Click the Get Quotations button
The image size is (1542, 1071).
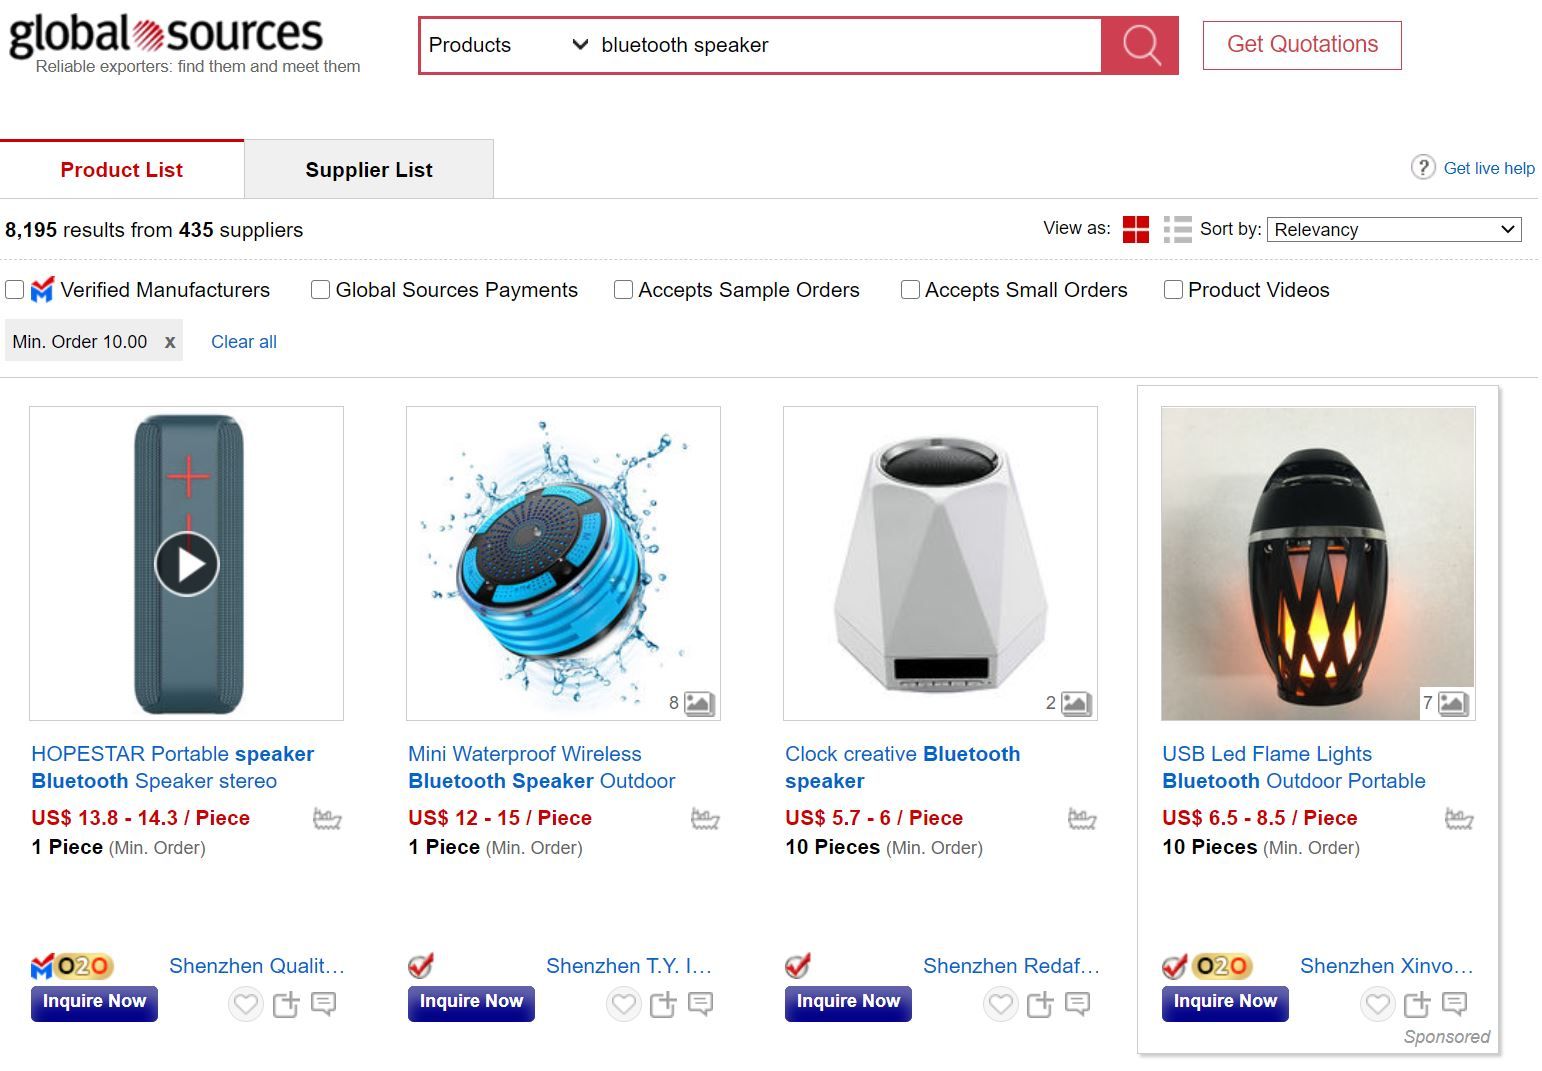[1301, 45]
